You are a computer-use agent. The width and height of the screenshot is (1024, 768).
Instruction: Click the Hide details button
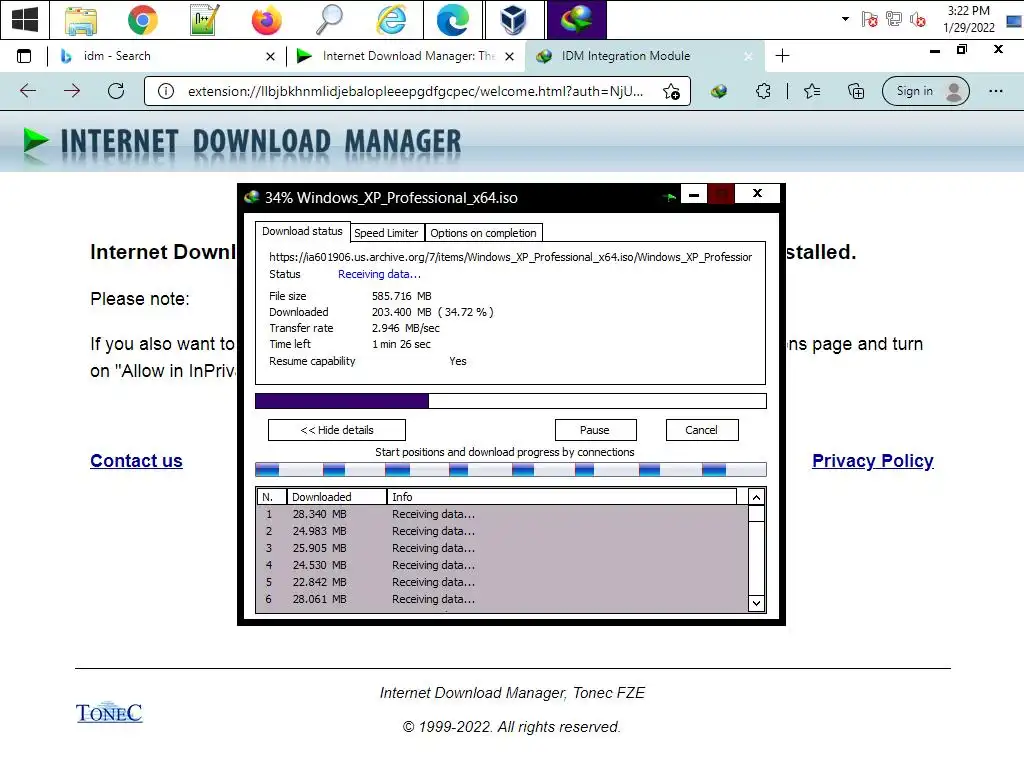pos(337,430)
